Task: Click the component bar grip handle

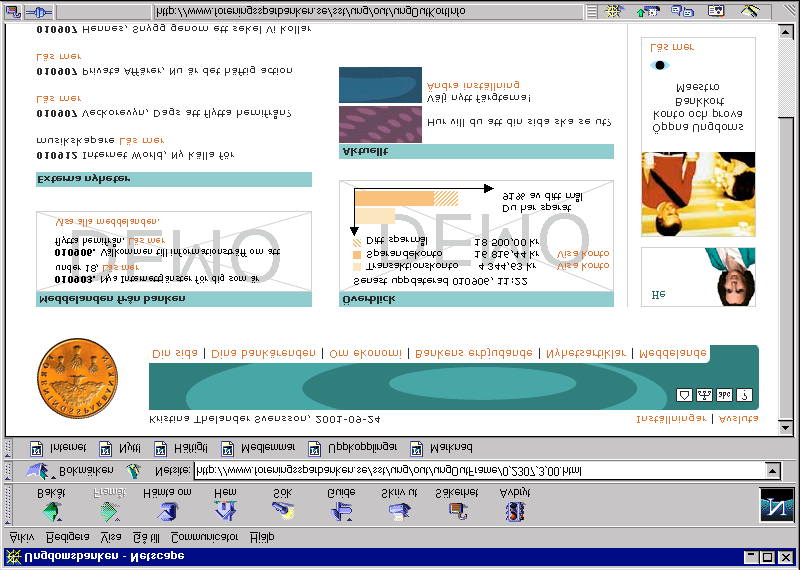Action: [x=591, y=11]
